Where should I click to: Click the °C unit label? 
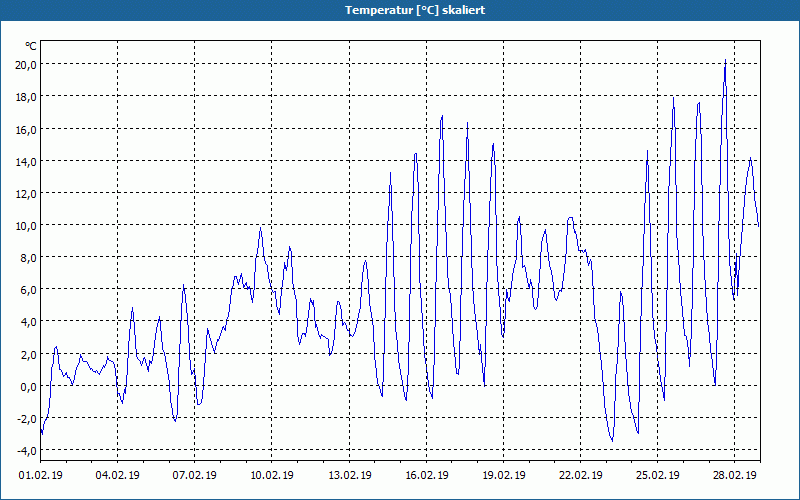tap(31, 46)
